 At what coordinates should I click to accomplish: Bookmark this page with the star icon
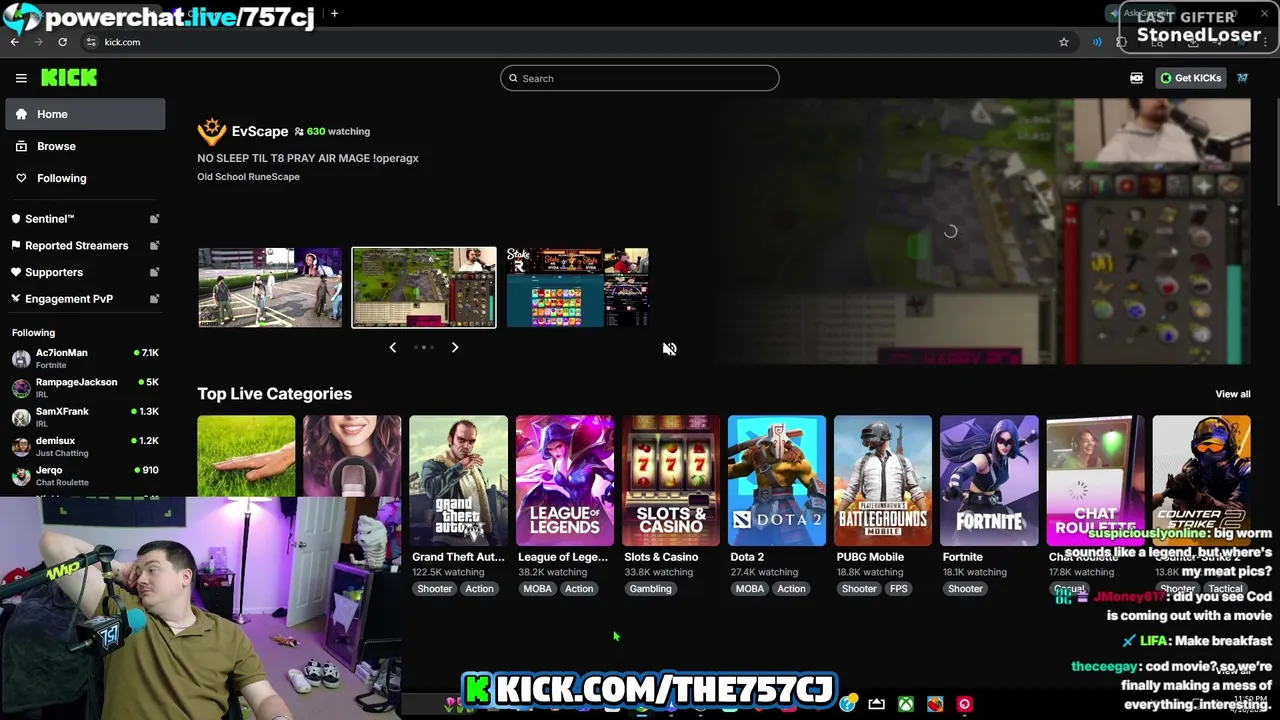(x=1064, y=42)
